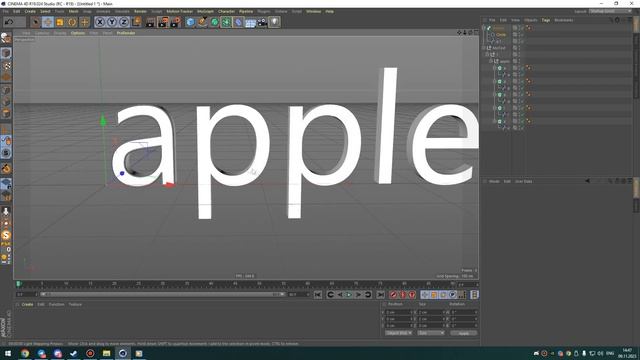Select the Texture mode checker icon
The height and width of the screenshot is (360, 640).
point(6,65)
